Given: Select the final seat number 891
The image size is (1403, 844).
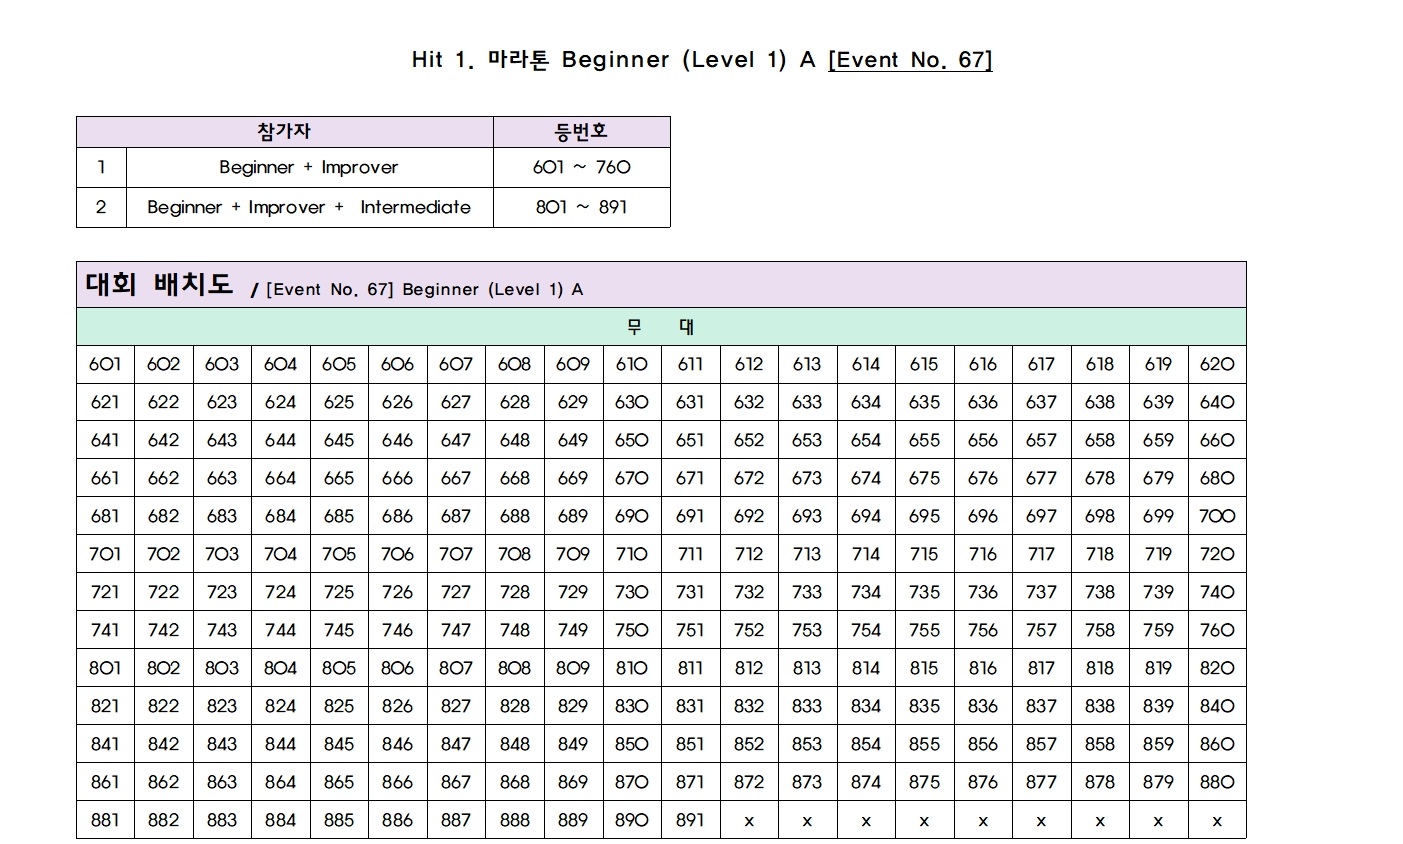Looking at the screenshot, I should point(690,821).
